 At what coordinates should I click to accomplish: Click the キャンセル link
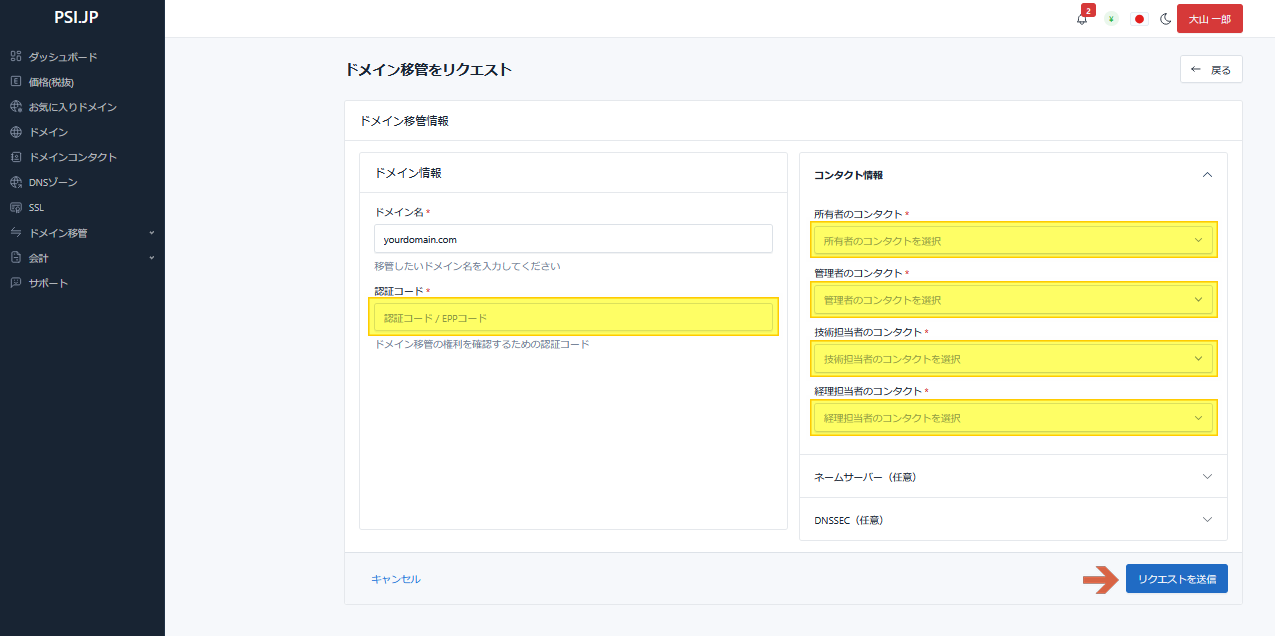tap(396, 579)
